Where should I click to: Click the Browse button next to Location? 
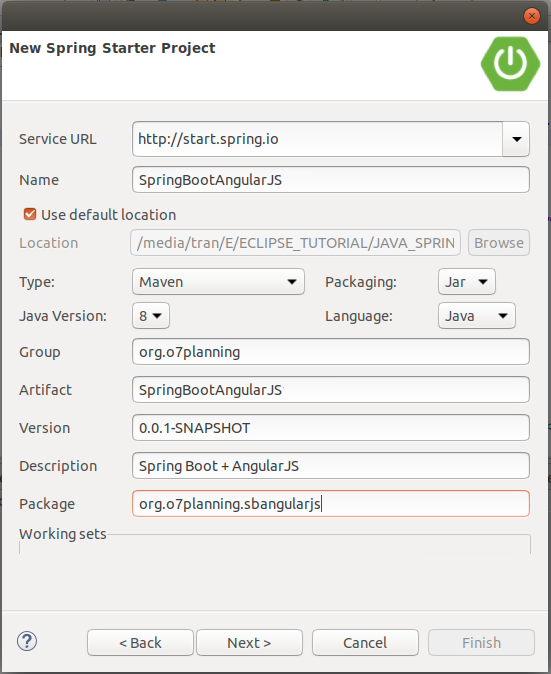[499, 243]
